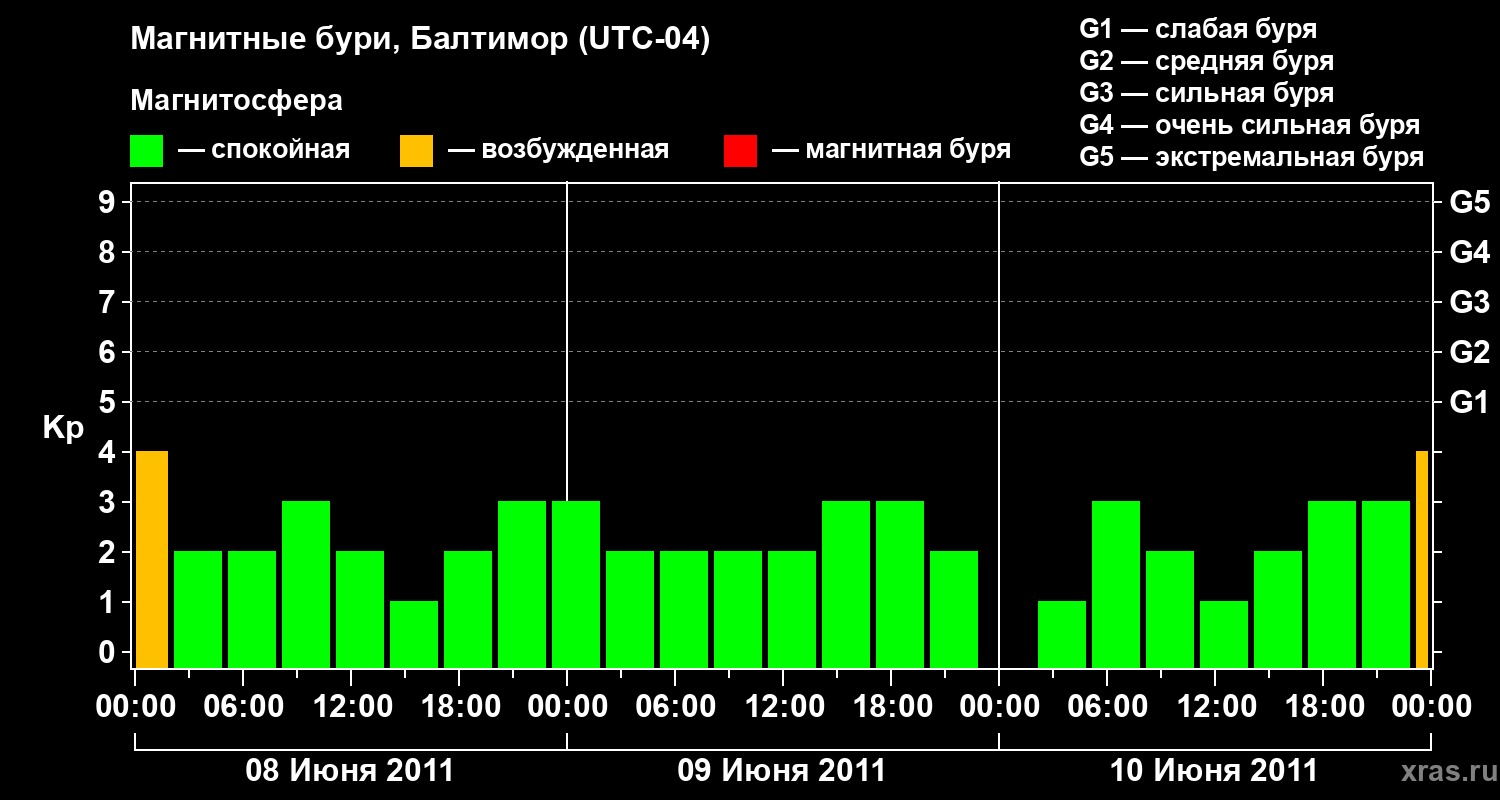Click the '— возбужденная' legend label
Viewport: 1500px width, 800px height.
tap(558, 151)
